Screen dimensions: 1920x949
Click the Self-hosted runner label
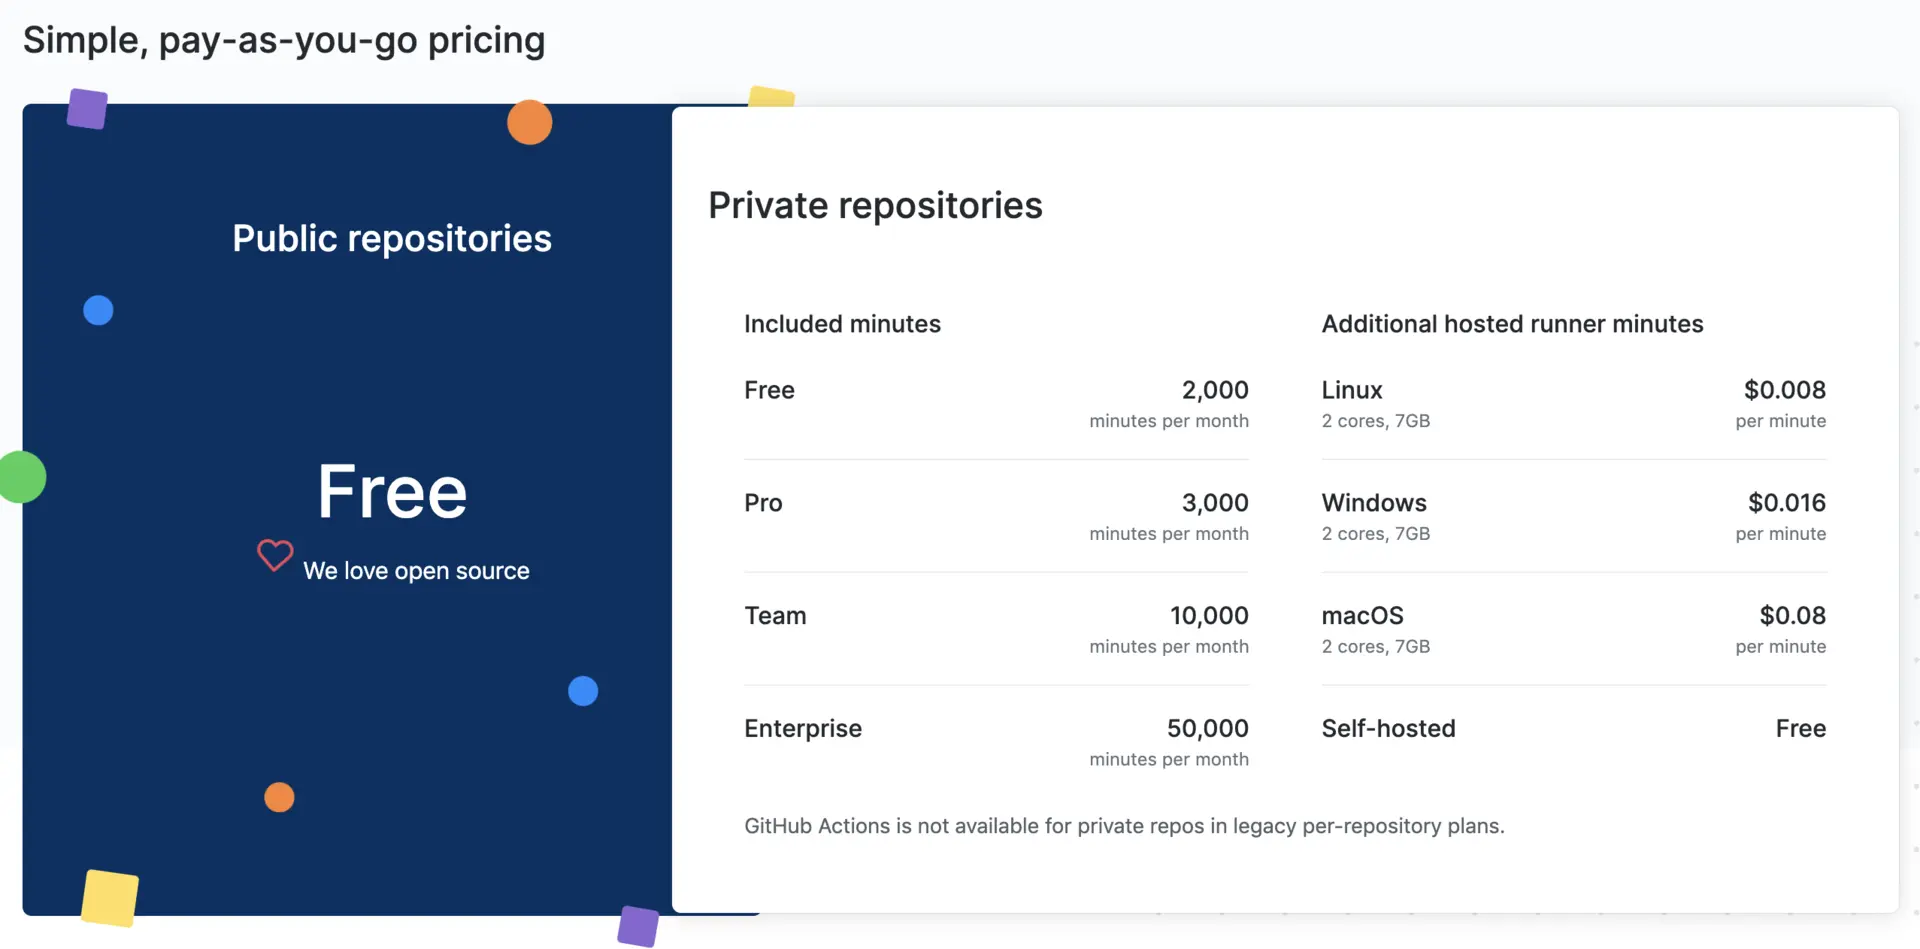point(1388,729)
